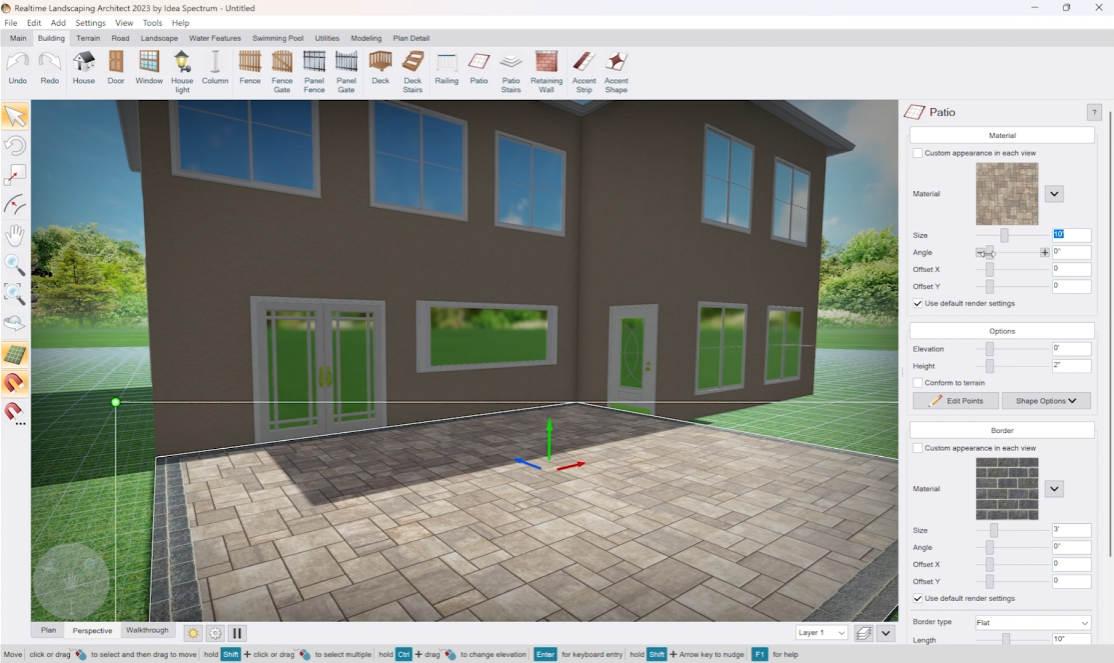Enable Conform to terrain
The width and height of the screenshot is (1114, 663).
click(x=917, y=382)
